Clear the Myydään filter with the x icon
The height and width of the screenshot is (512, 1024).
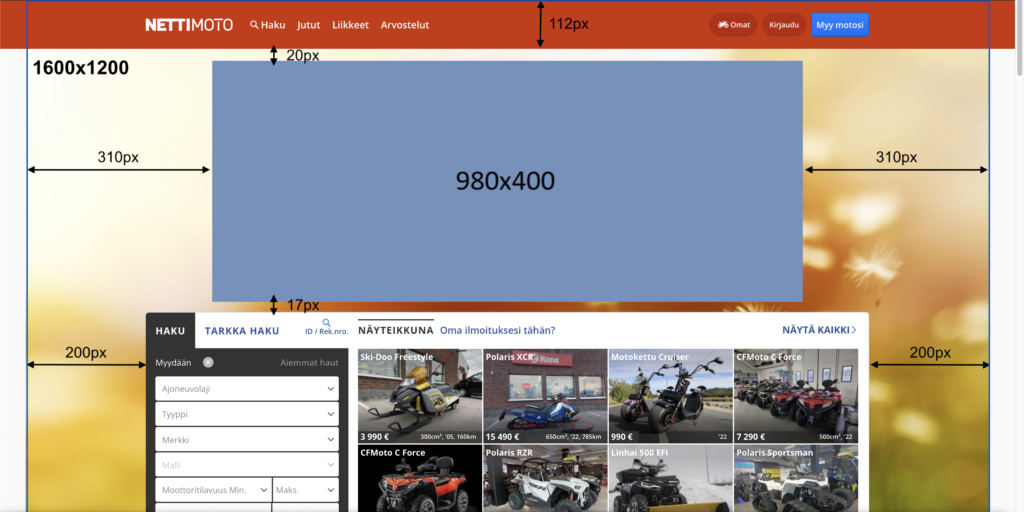[208, 362]
